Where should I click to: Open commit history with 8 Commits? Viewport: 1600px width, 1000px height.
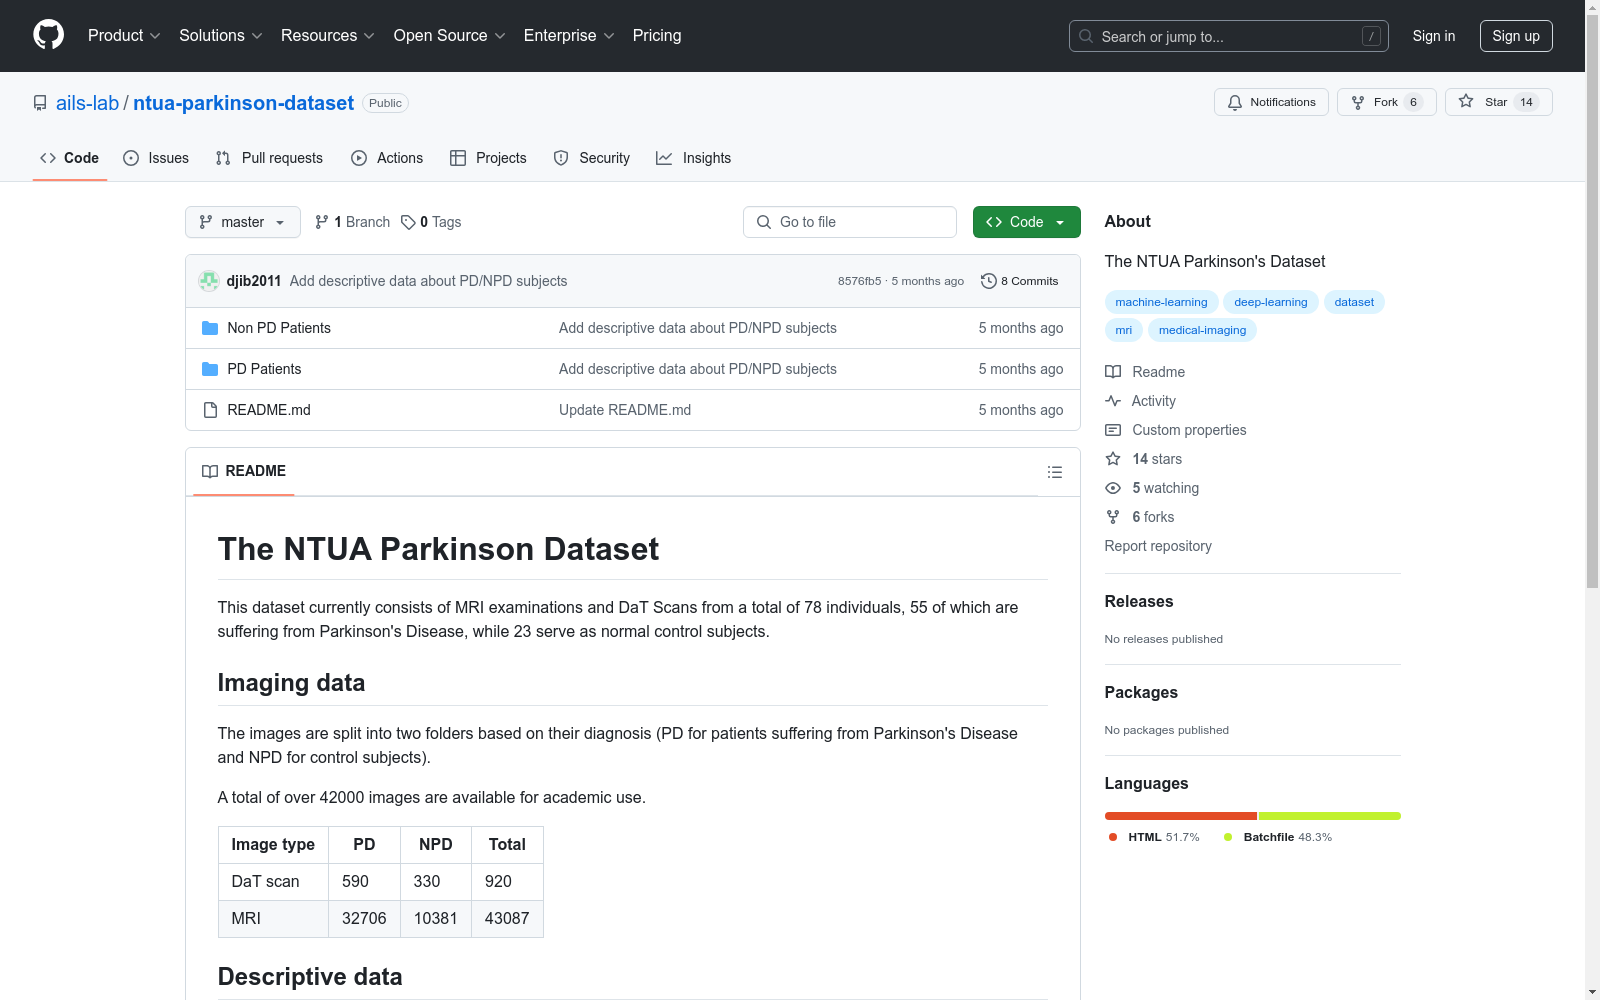[1020, 281]
